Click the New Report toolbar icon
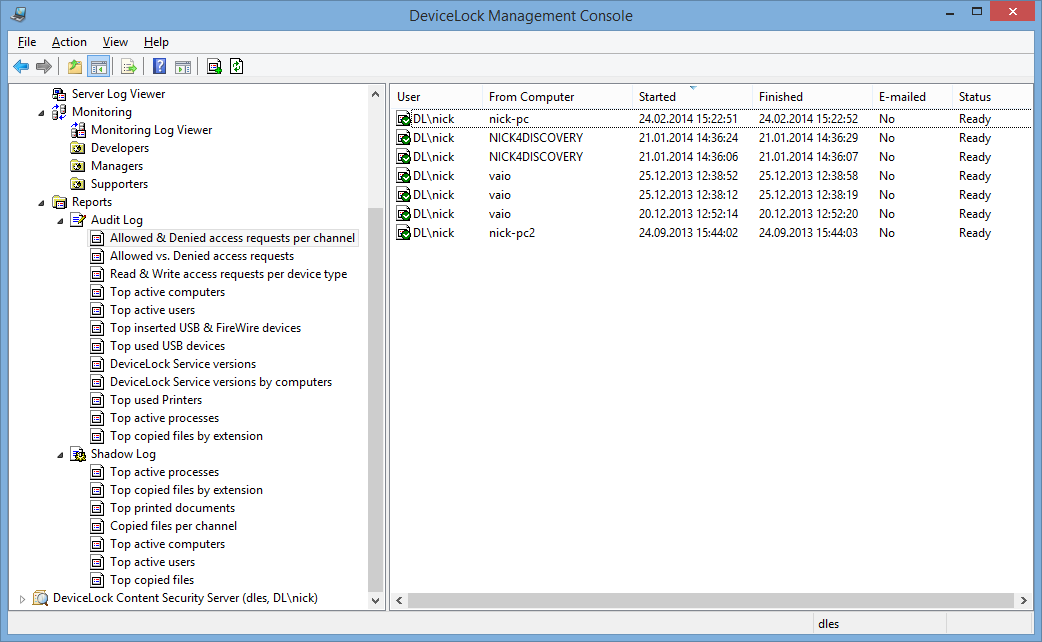Screen dimensions: 1042x642 [x=214, y=66]
